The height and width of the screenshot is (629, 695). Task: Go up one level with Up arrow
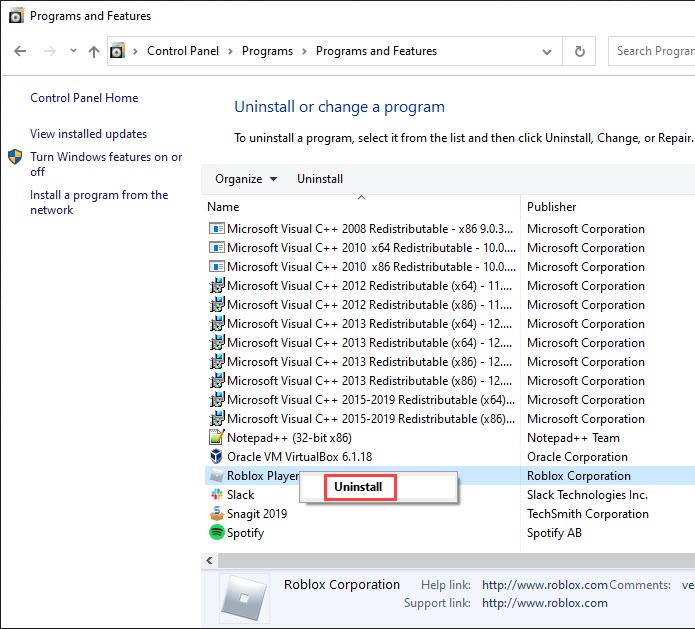pos(94,51)
